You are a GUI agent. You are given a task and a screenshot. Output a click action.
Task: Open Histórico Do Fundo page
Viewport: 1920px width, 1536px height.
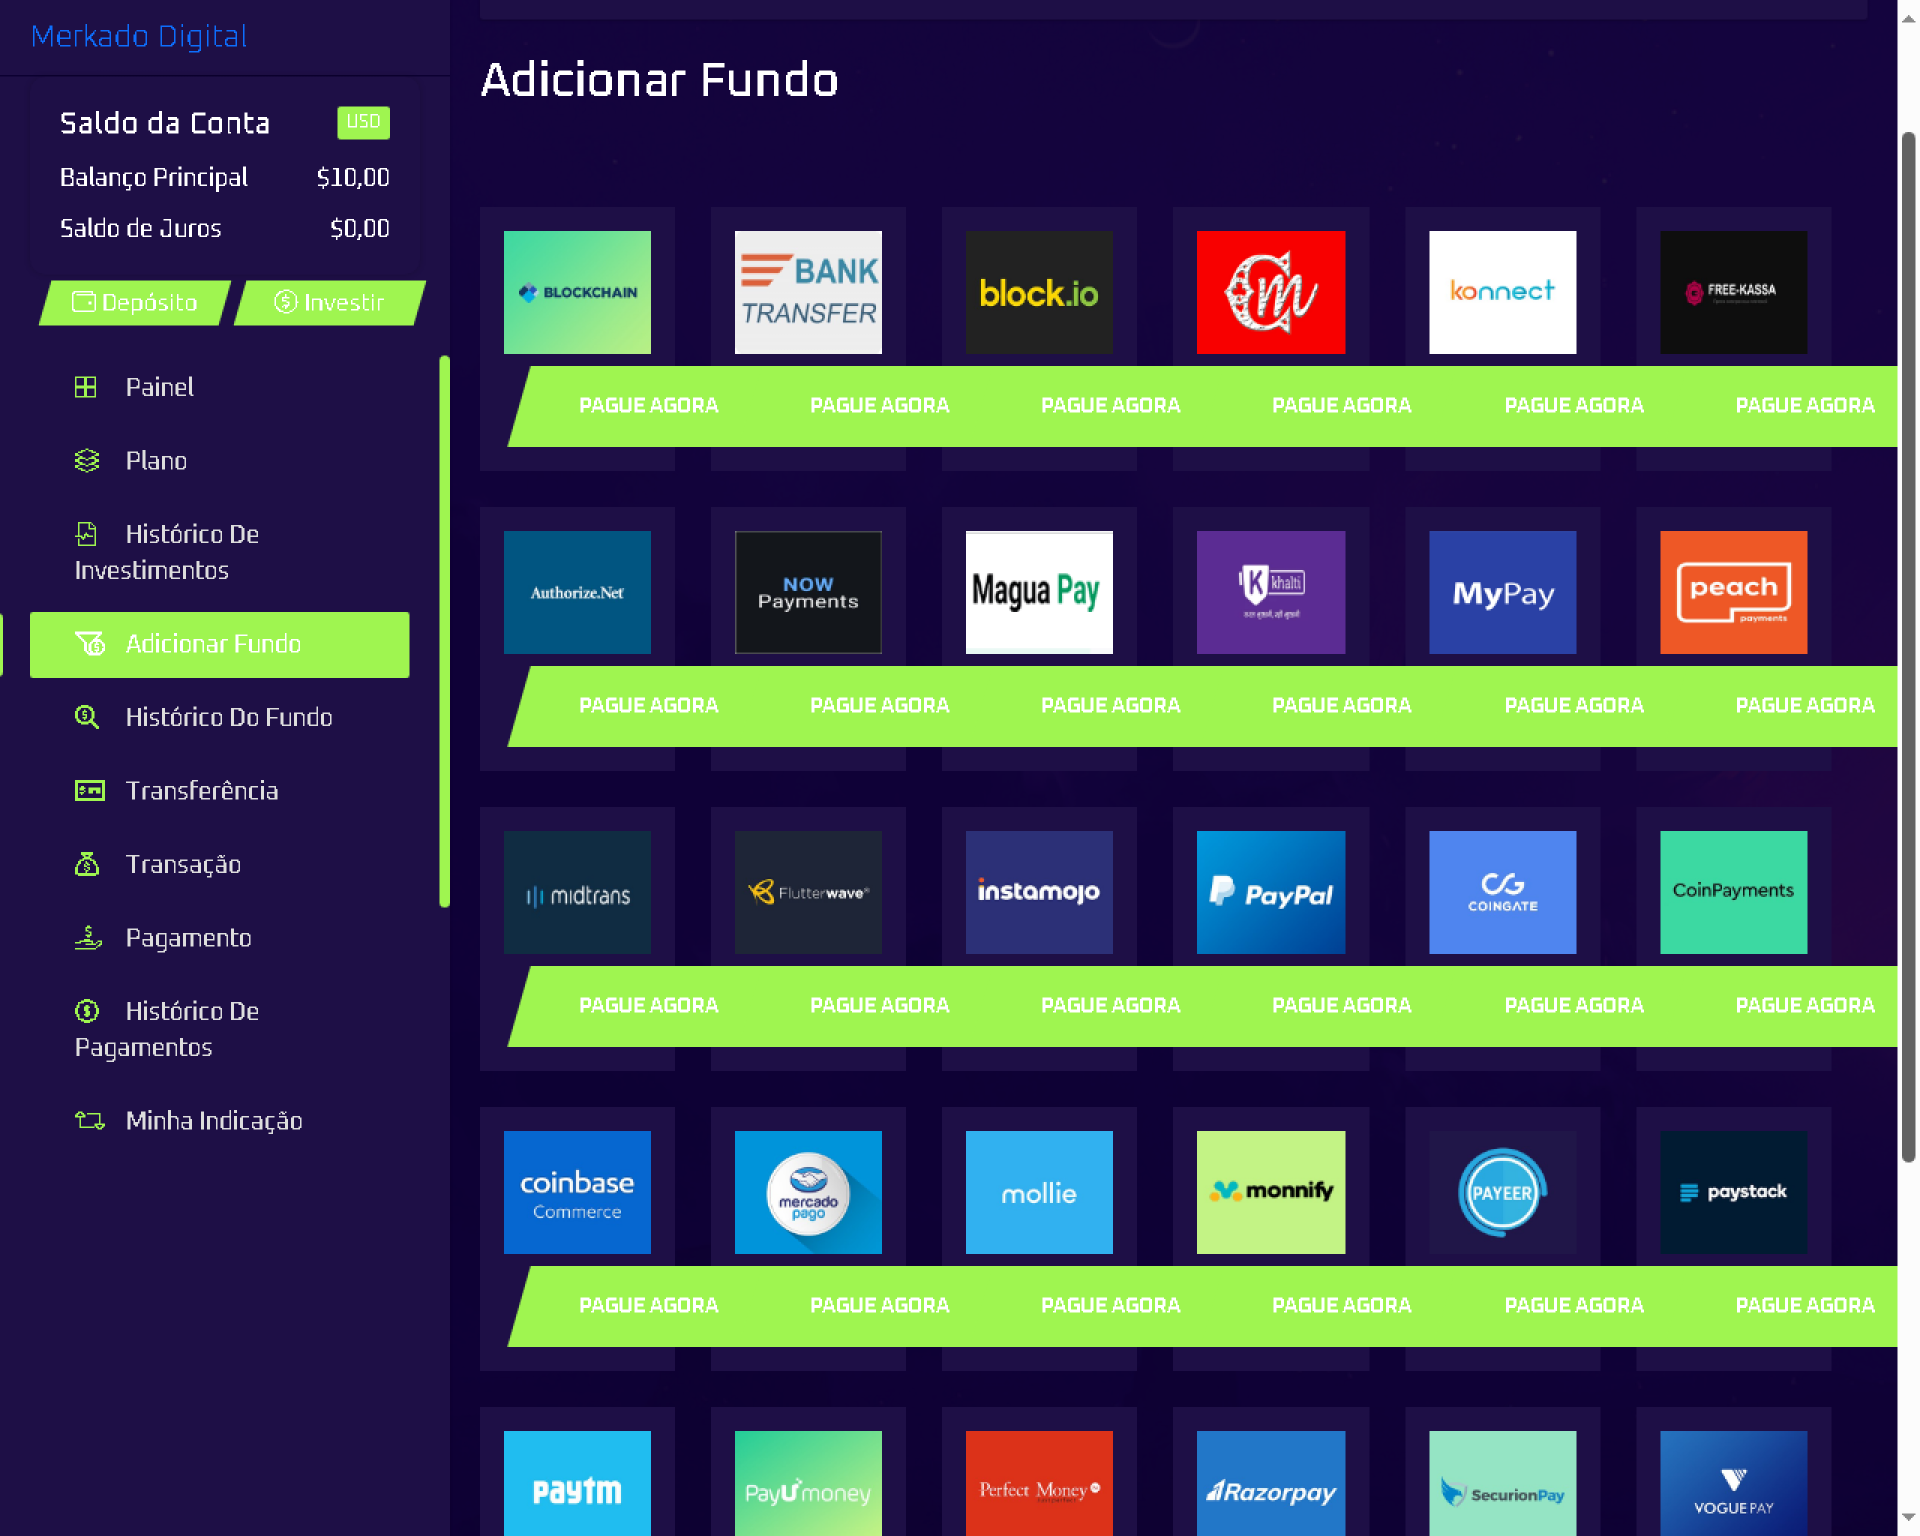228,717
